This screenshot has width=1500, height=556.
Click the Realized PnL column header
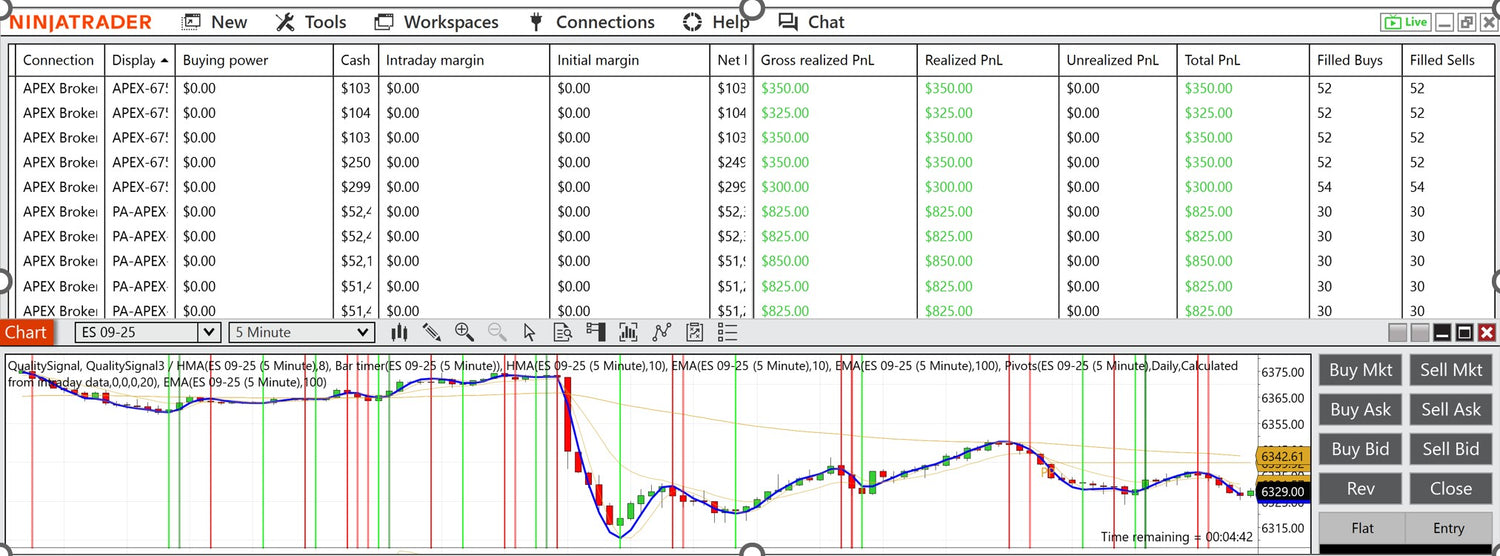(988, 60)
